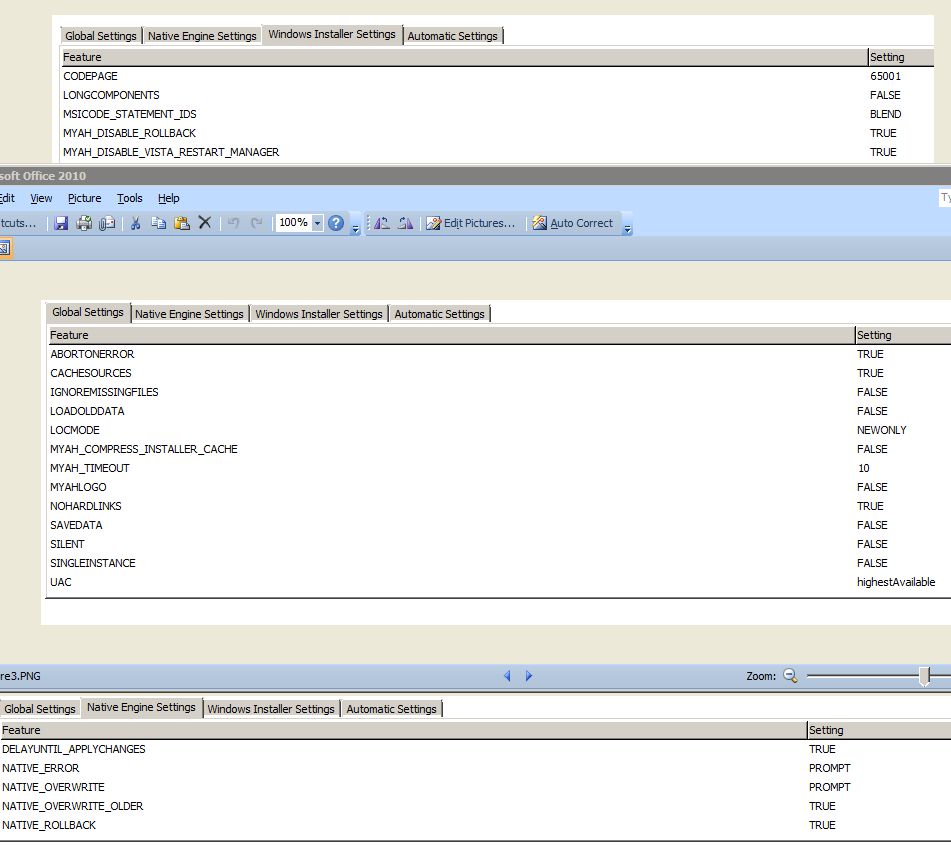Select the MYAH_DISABLE_VISTA_RESTART_MANAGER row
Screen dimensions: 951x858
click(x=497, y=152)
